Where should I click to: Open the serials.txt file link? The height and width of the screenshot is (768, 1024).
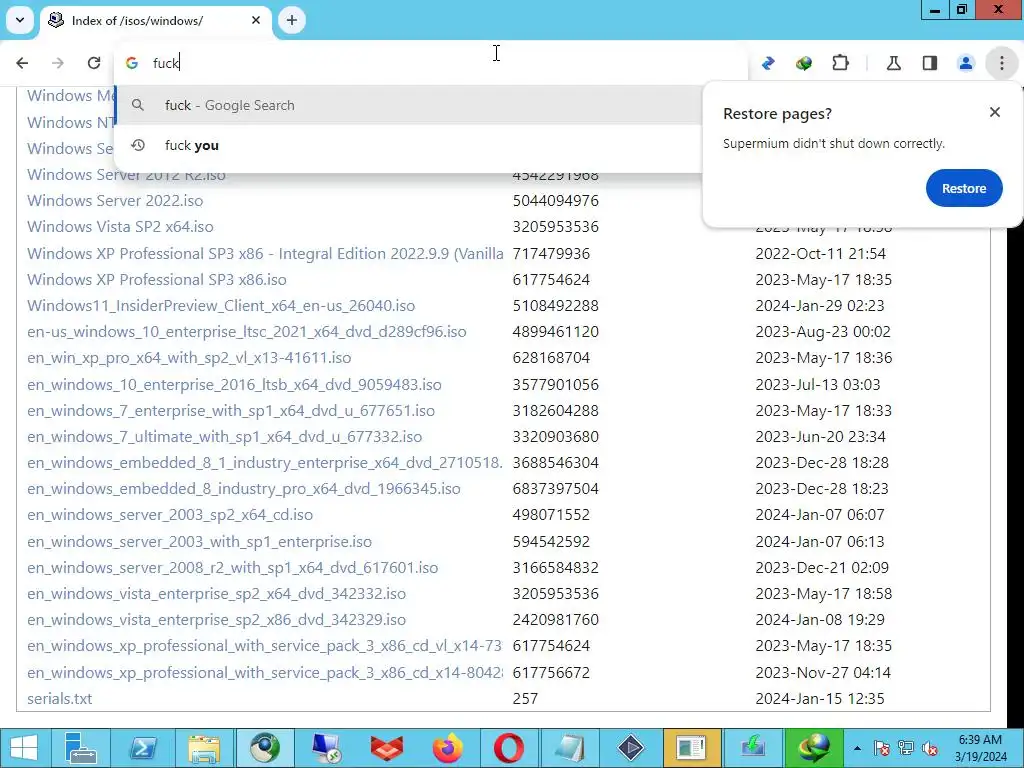click(x=59, y=699)
